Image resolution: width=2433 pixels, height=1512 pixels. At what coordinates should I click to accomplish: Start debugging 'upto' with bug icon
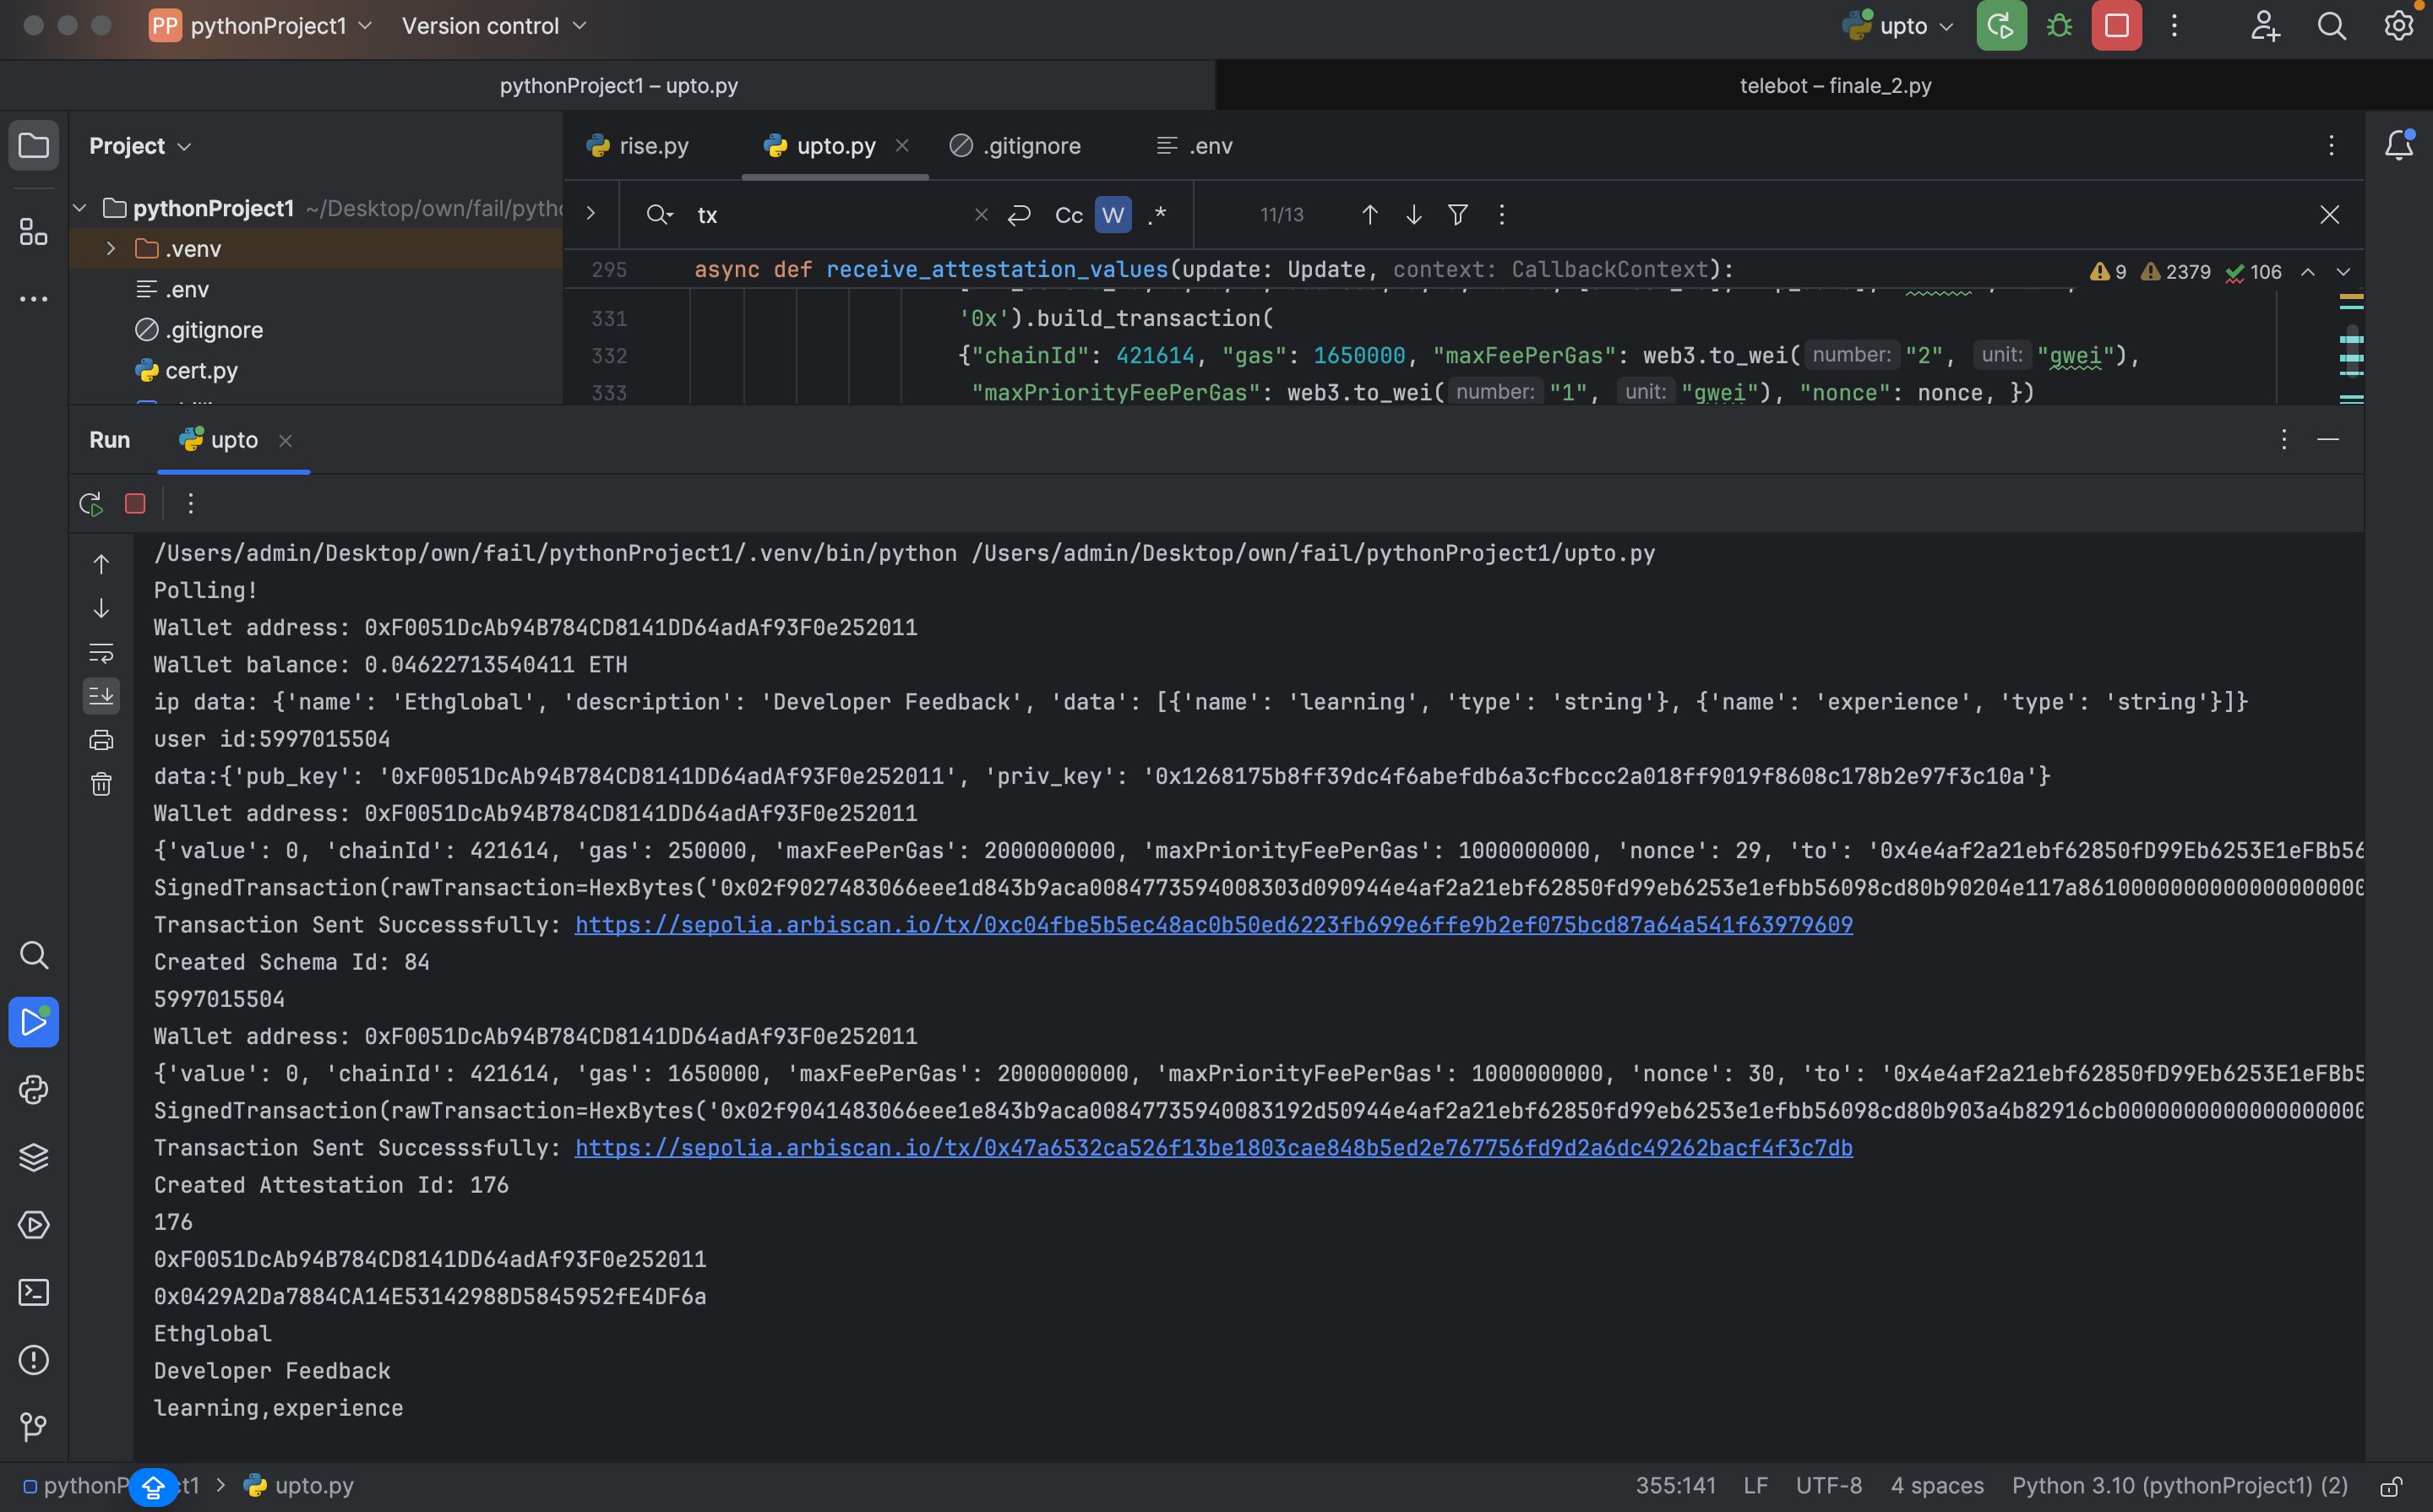[2059, 26]
